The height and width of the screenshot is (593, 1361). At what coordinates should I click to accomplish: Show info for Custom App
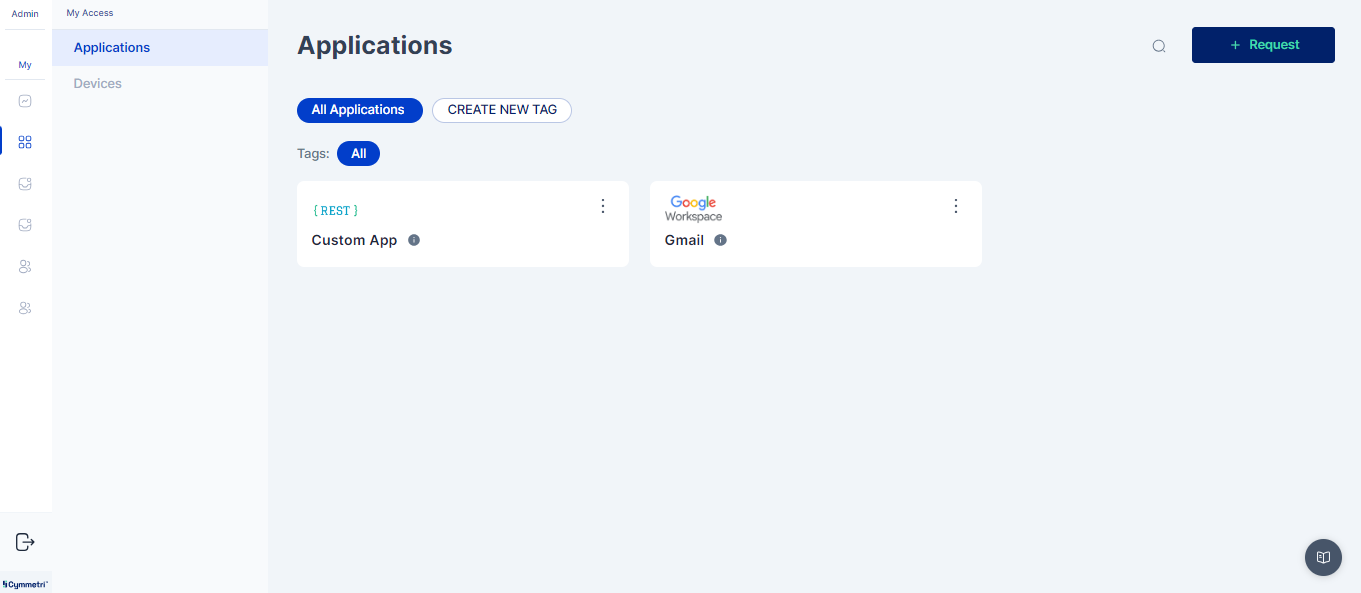pos(414,240)
